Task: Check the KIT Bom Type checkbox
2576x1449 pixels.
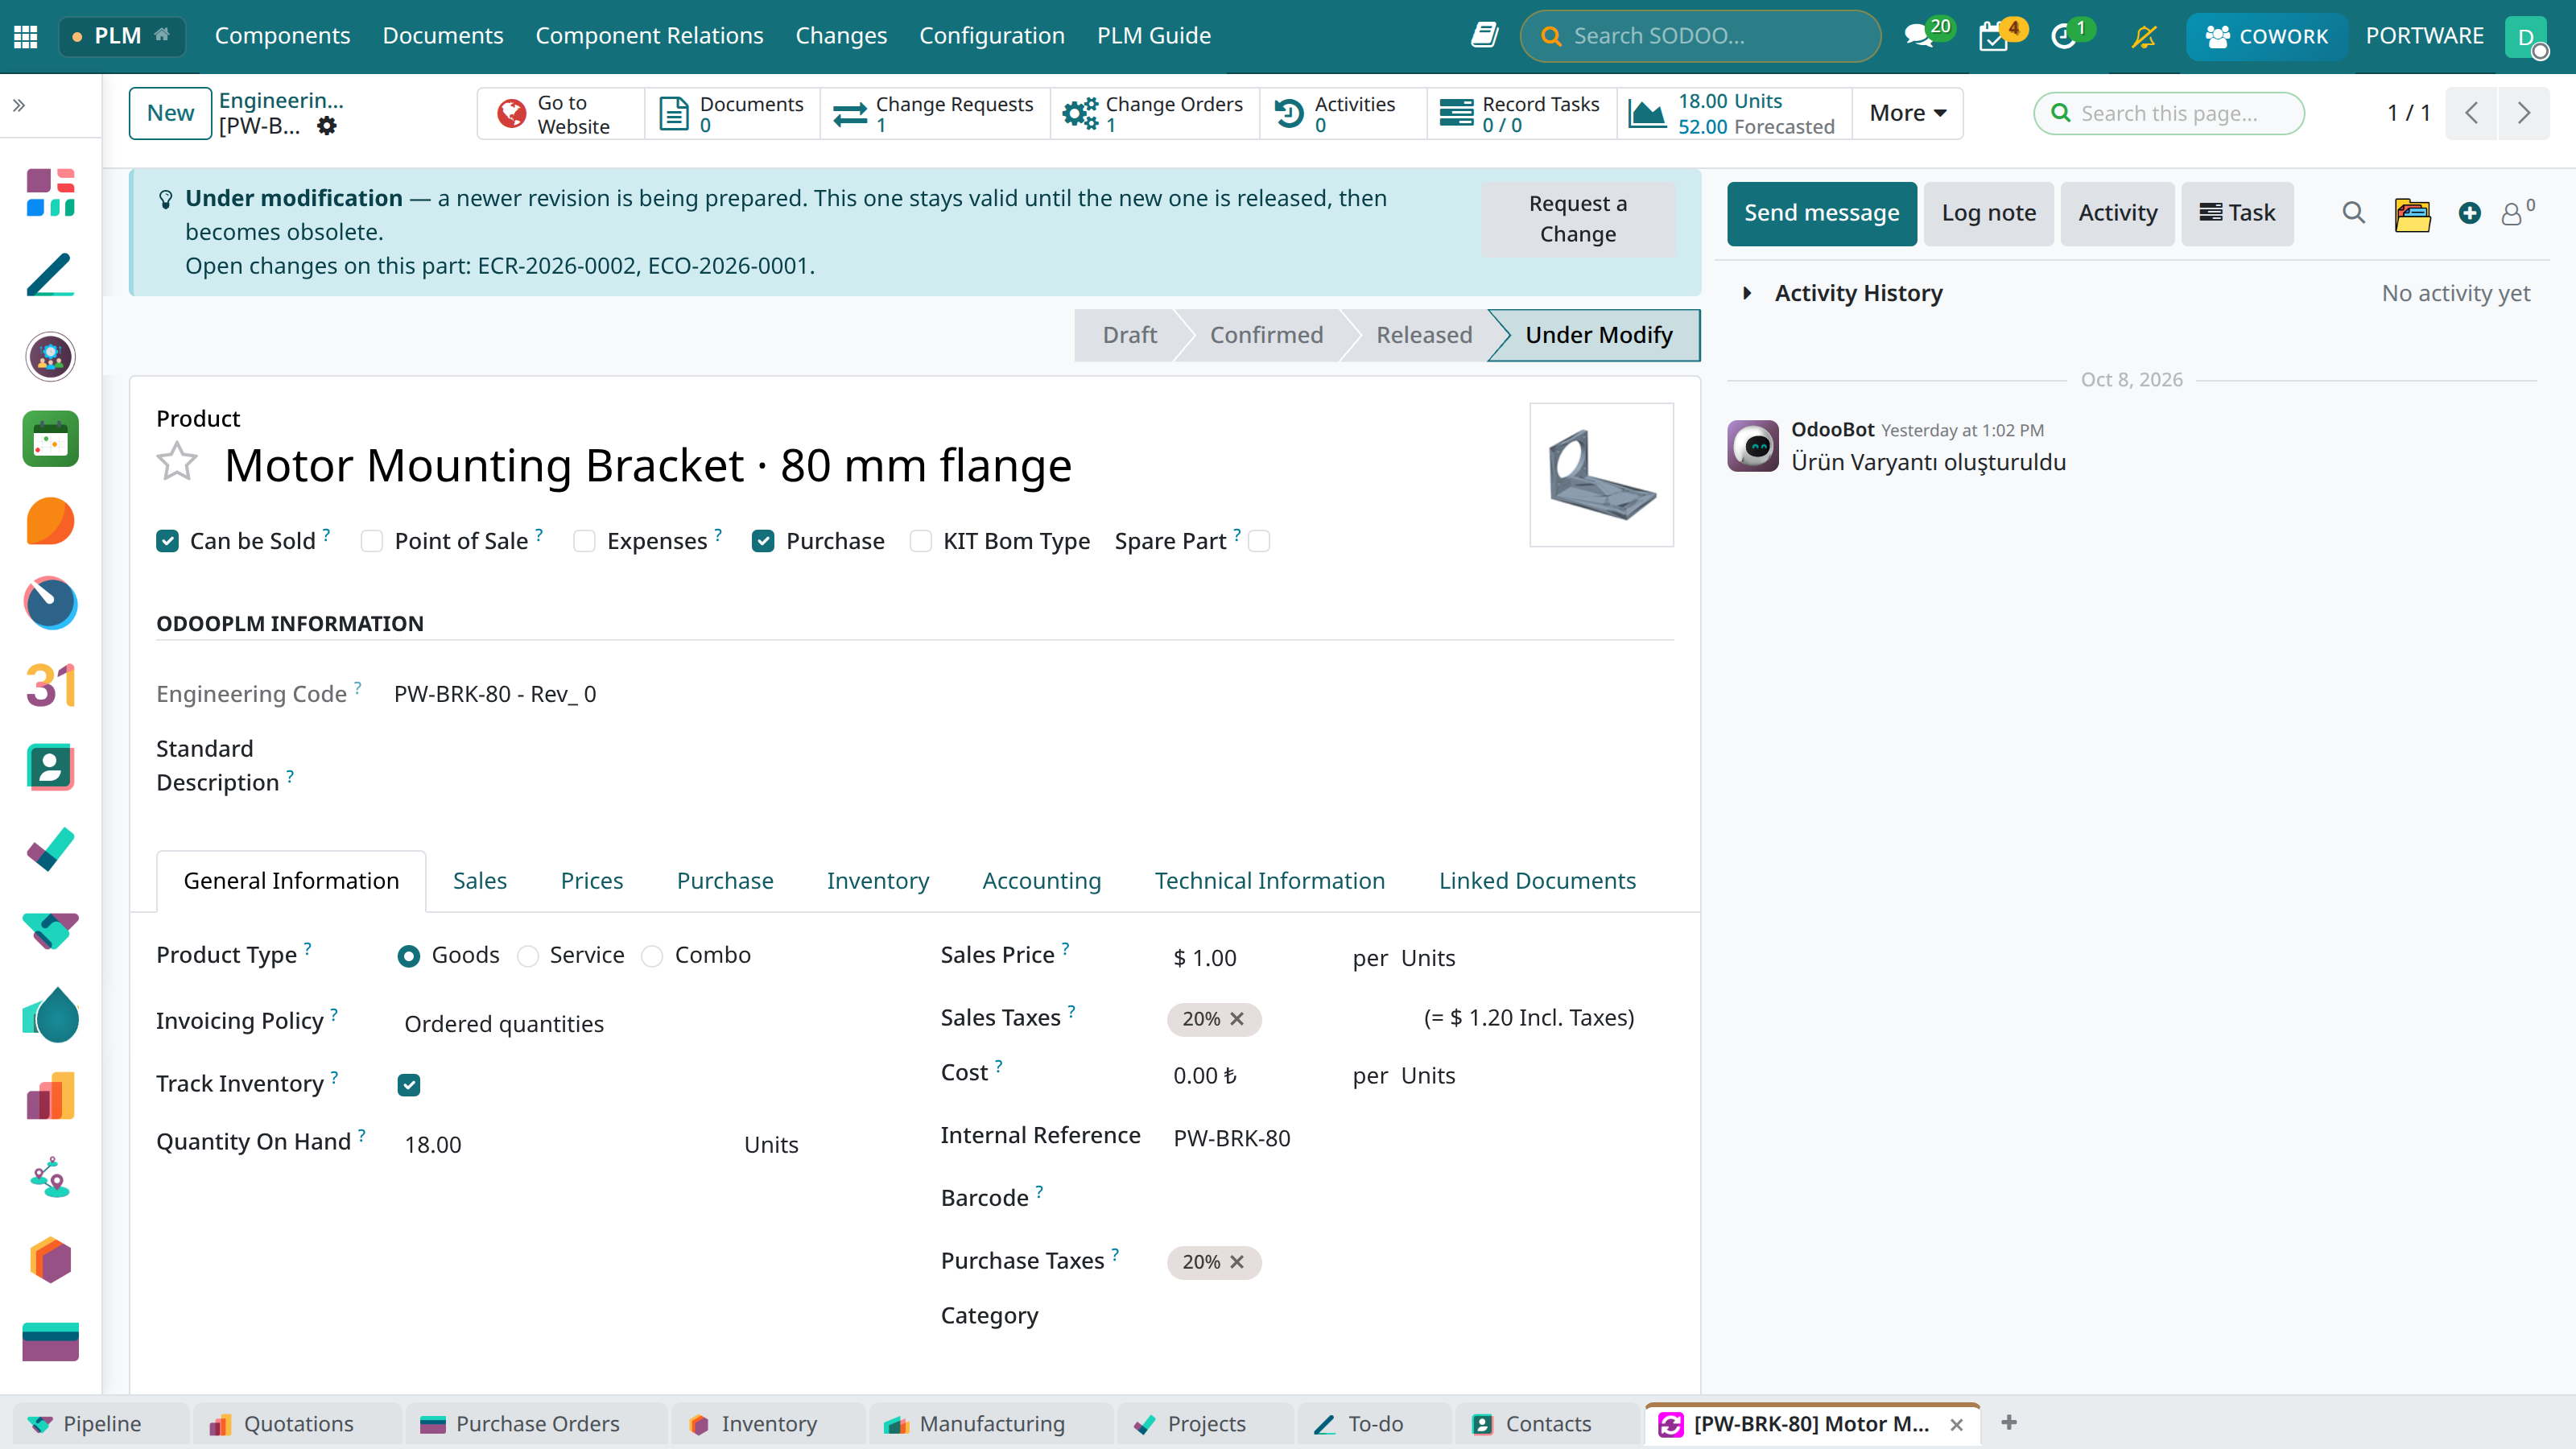Action: [920, 541]
